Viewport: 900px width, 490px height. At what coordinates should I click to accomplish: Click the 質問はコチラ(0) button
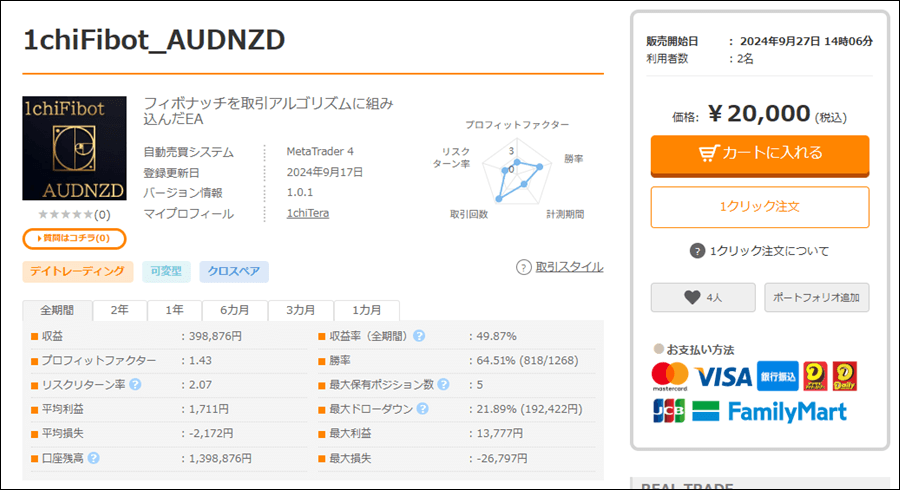pyautogui.click(x=75, y=238)
